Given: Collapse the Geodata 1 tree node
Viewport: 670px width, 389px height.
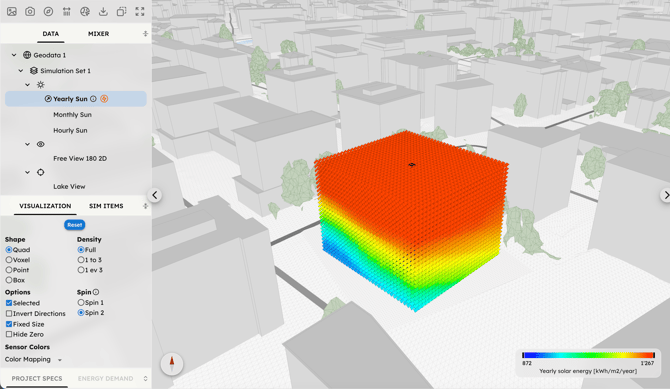Looking at the screenshot, I should (x=14, y=55).
